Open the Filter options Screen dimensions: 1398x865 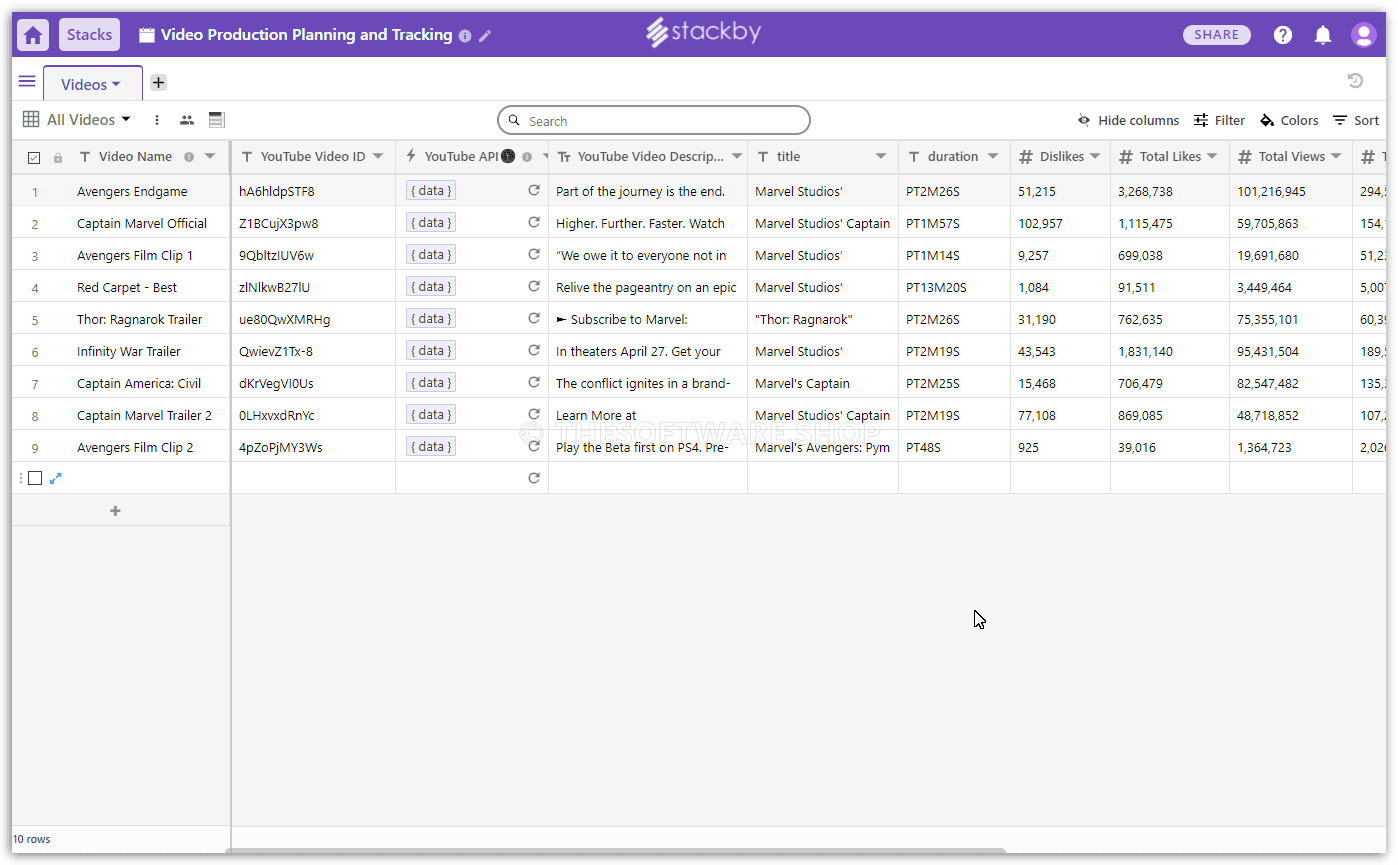coord(1219,120)
